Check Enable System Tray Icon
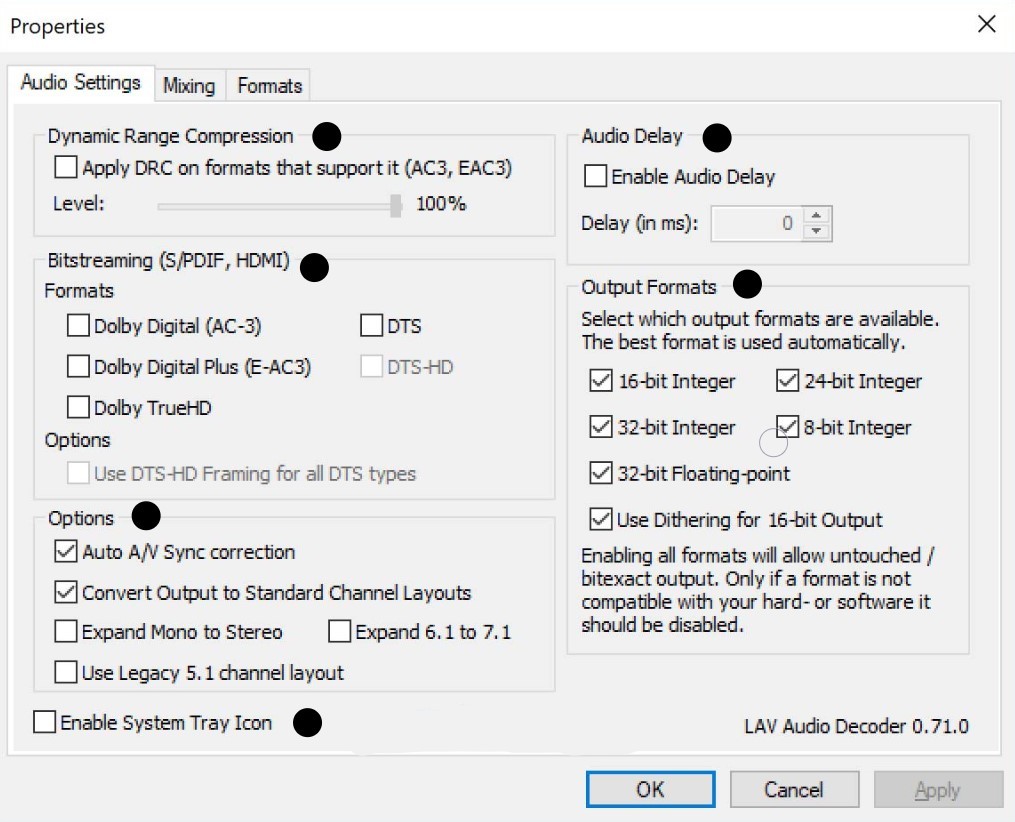The height and width of the screenshot is (822, 1015). 45,722
